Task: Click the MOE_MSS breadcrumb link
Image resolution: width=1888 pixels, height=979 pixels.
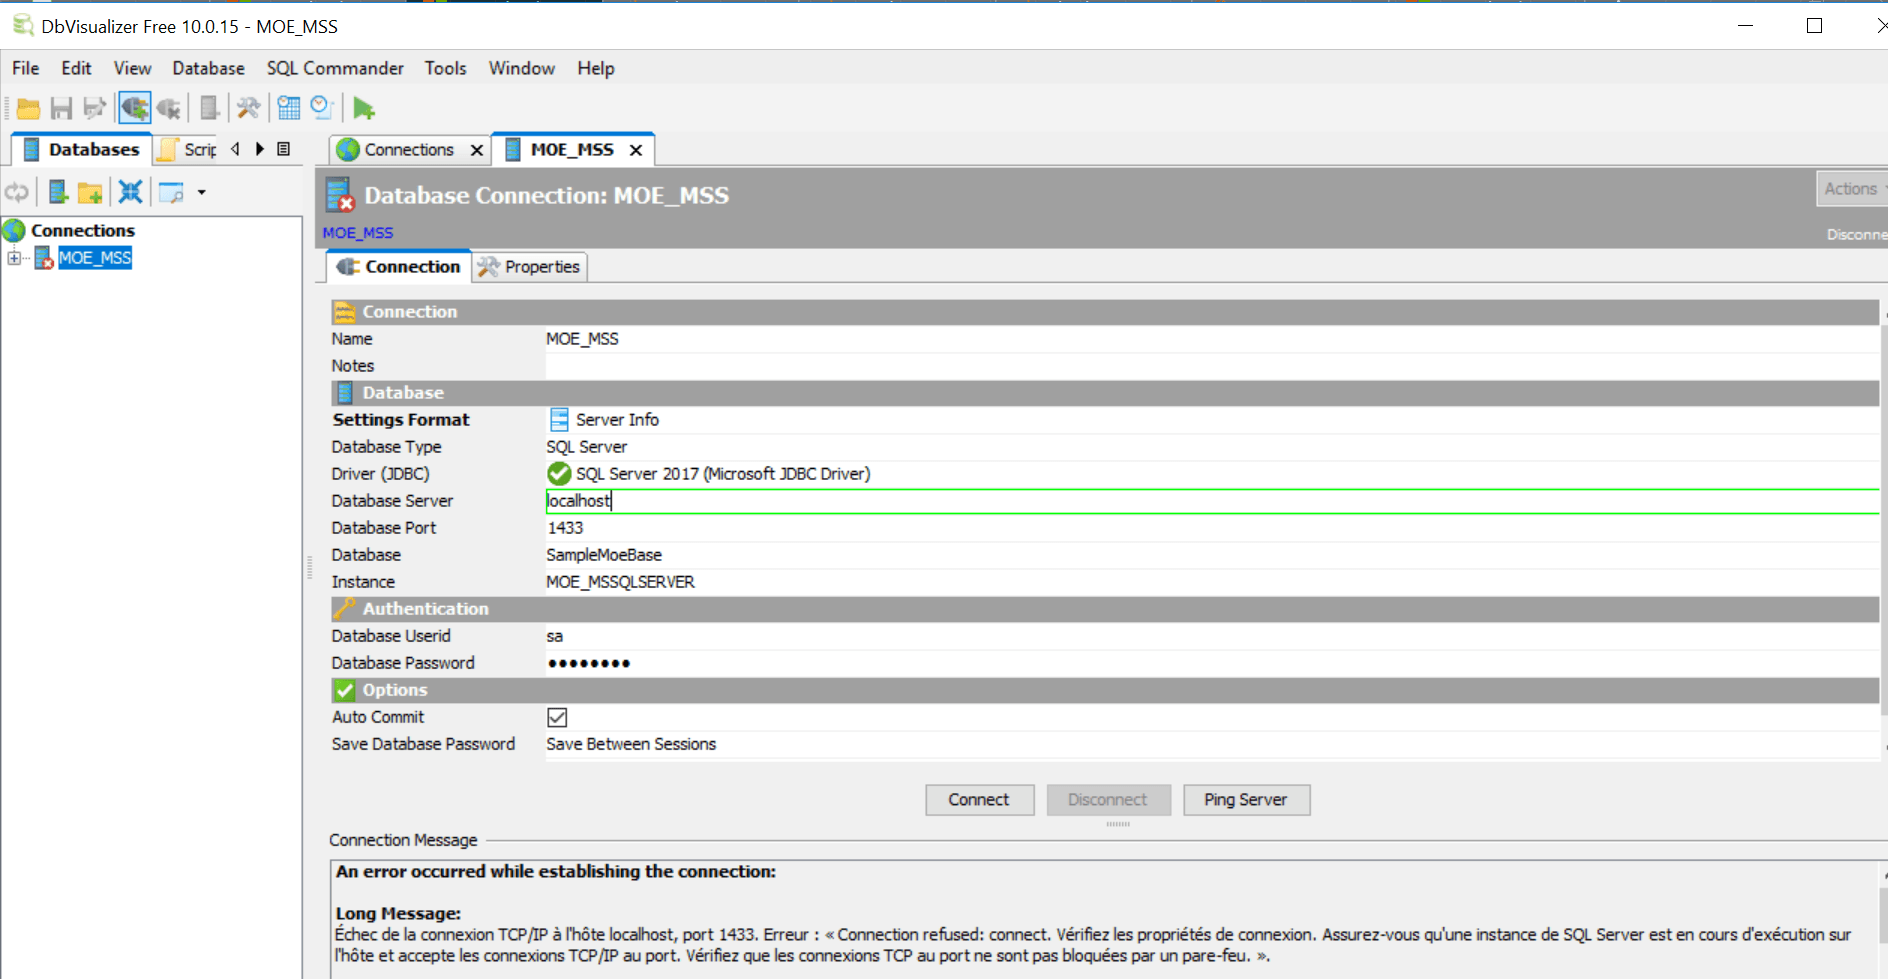Action: (x=357, y=232)
